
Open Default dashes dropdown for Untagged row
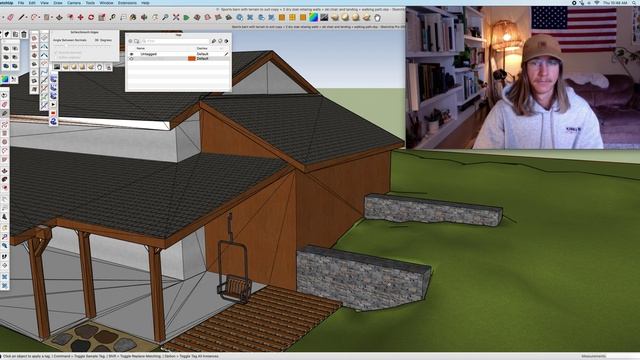tap(203, 54)
